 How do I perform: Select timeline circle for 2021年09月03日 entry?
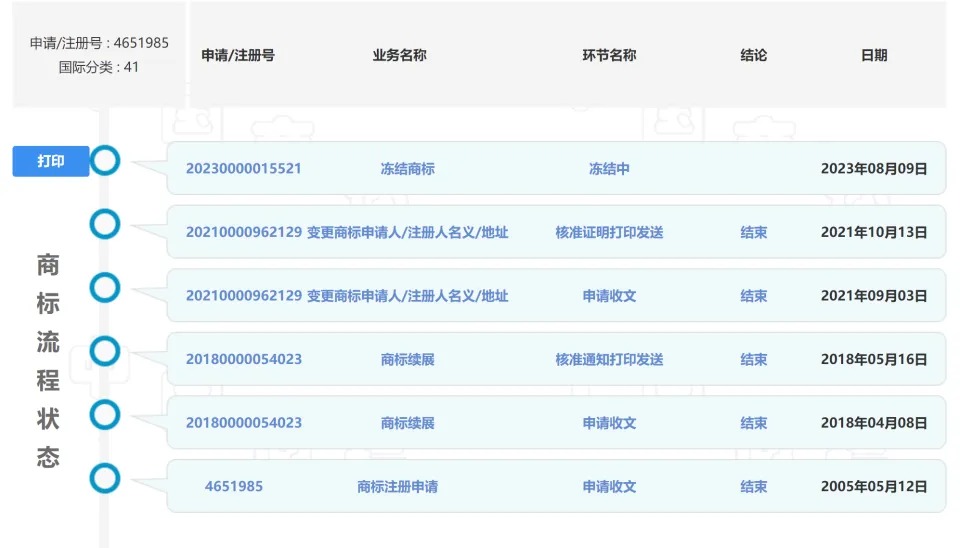tap(105, 288)
